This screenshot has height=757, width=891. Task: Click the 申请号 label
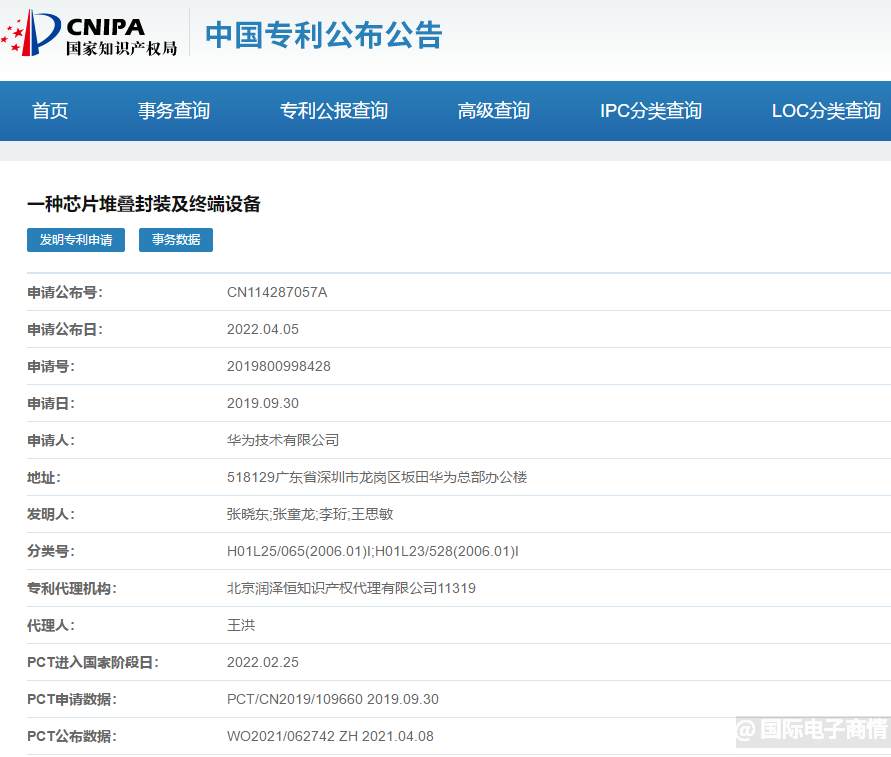[x=51, y=367]
